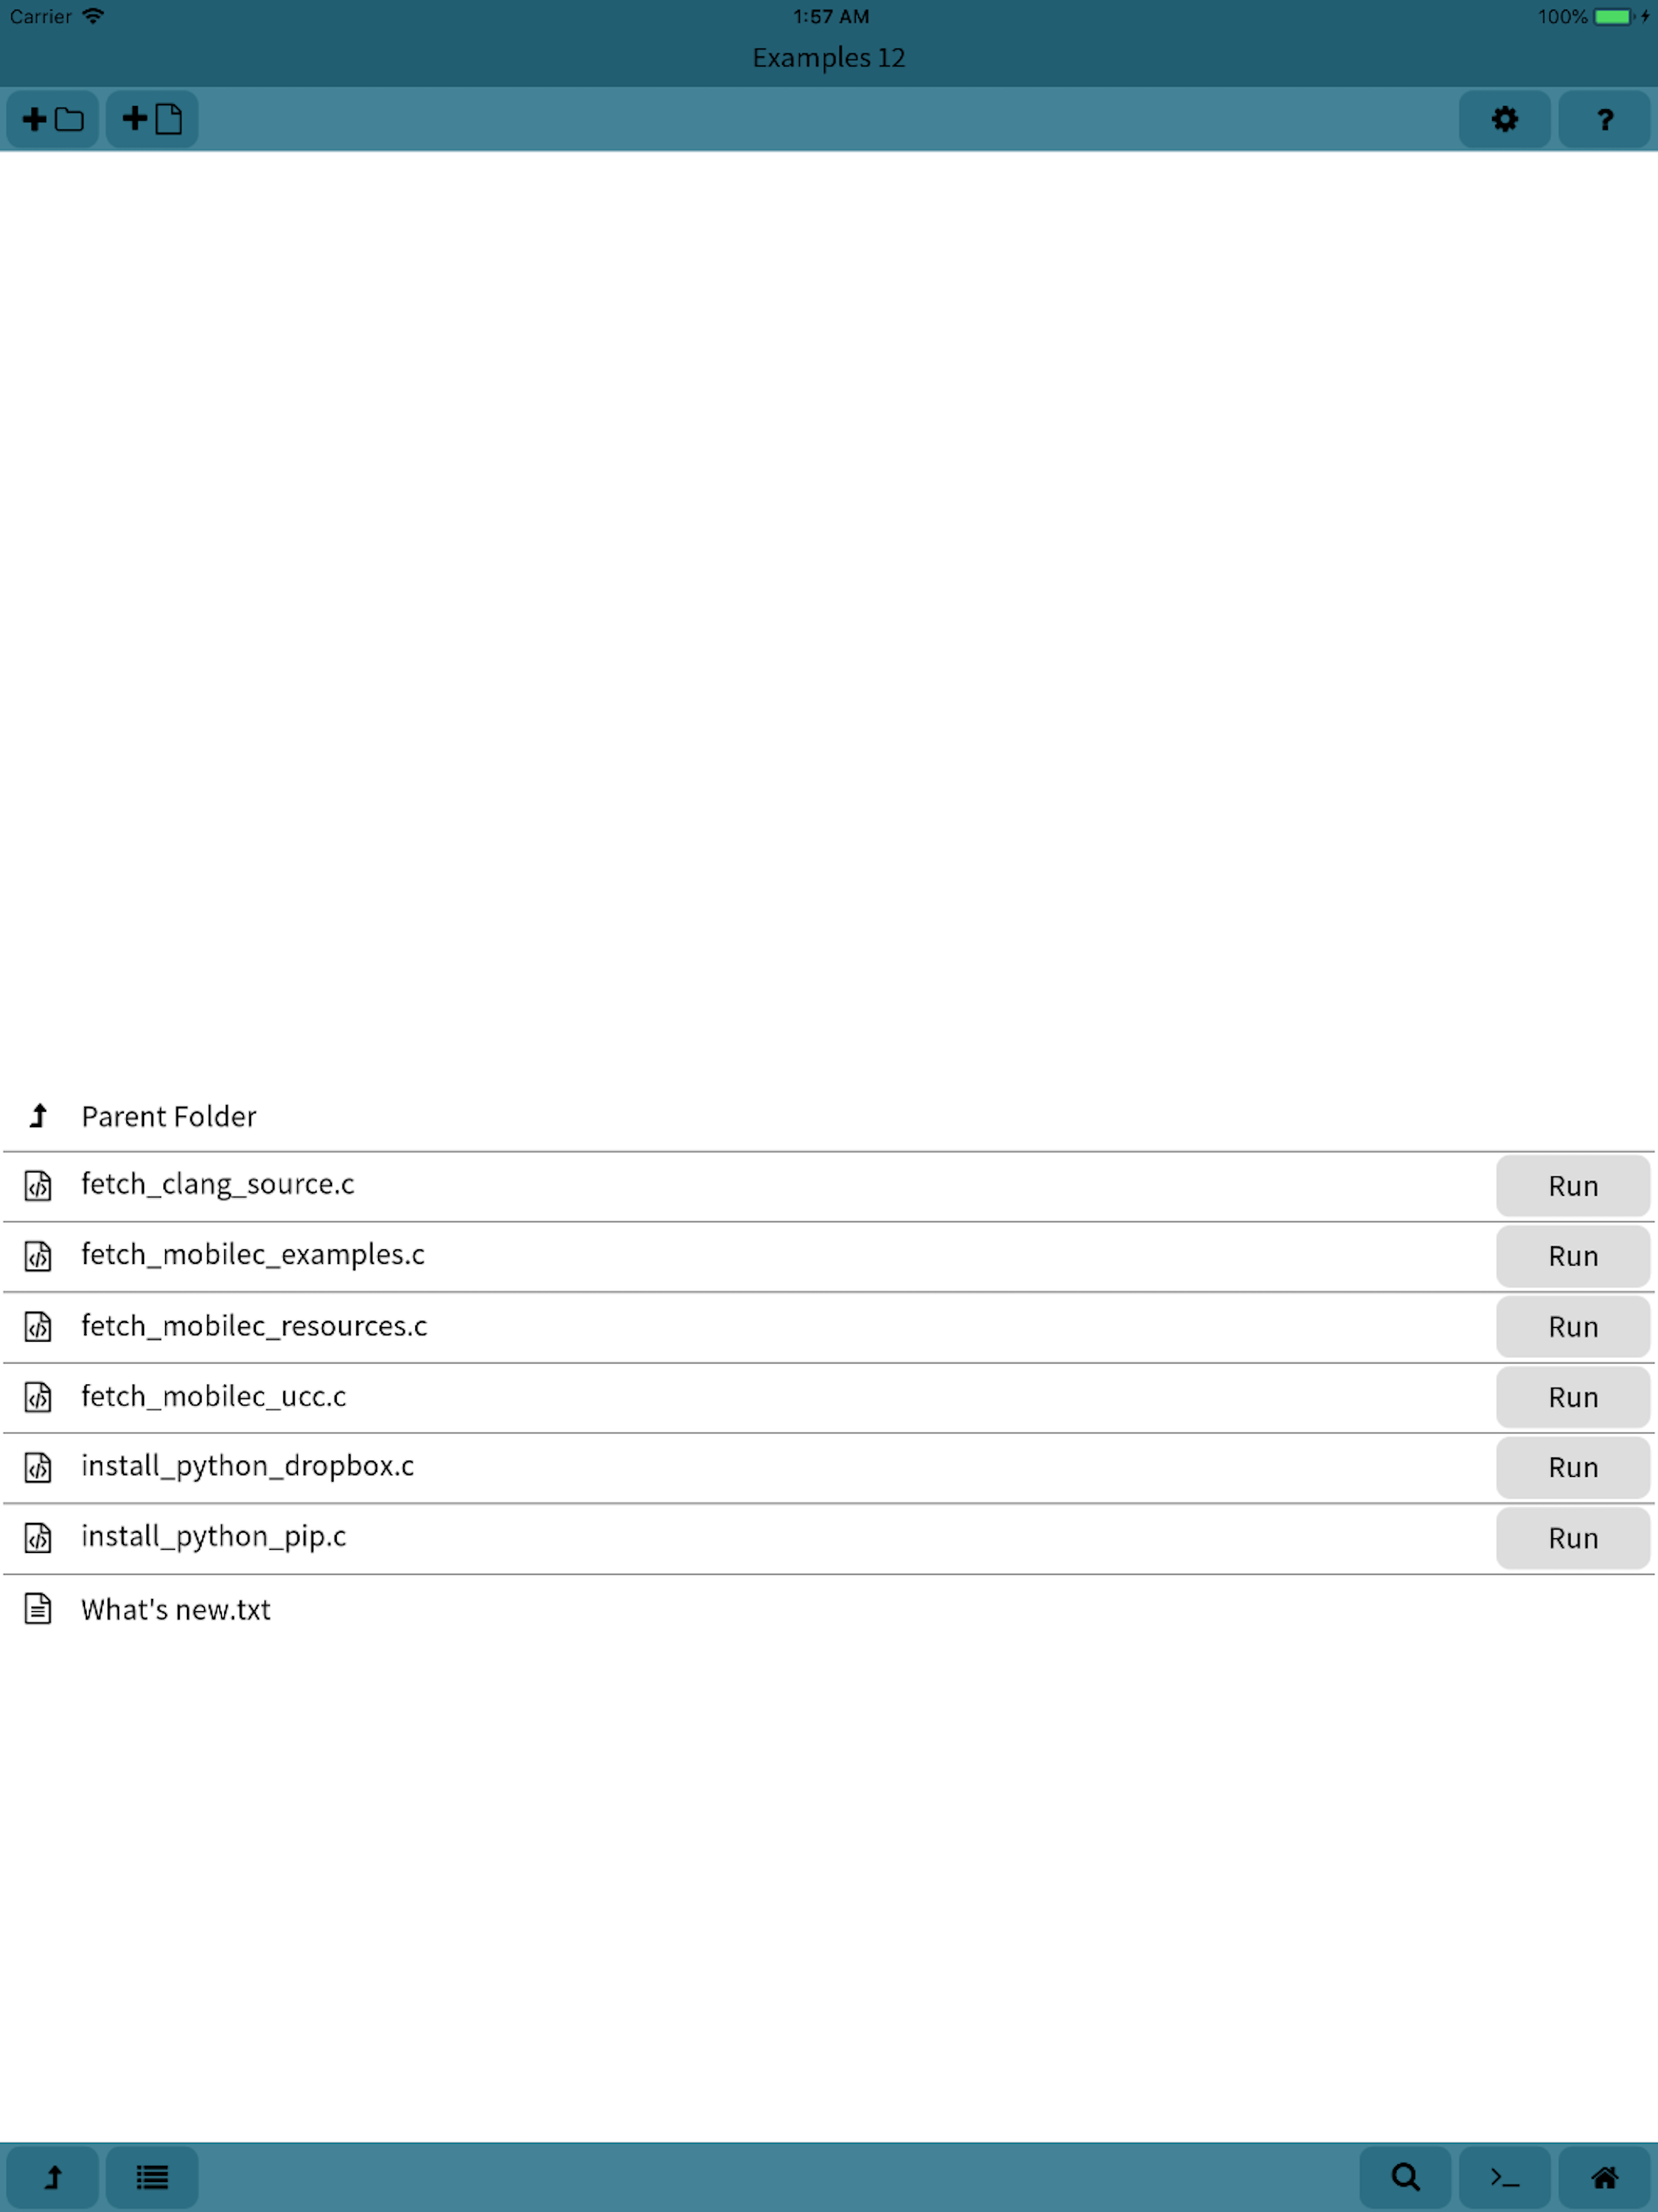1658x2212 pixels.
Task: Create a new folder
Action: pyautogui.click(x=52, y=119)
